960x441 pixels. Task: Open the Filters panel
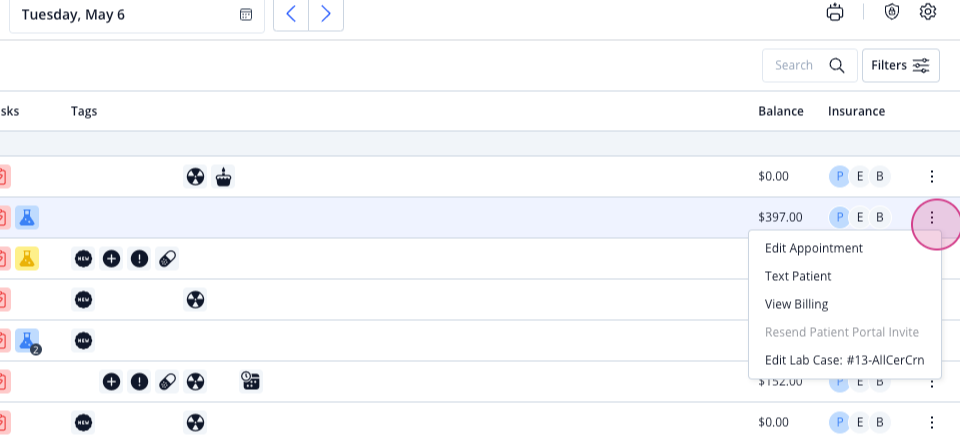click(x=901, y=66)
